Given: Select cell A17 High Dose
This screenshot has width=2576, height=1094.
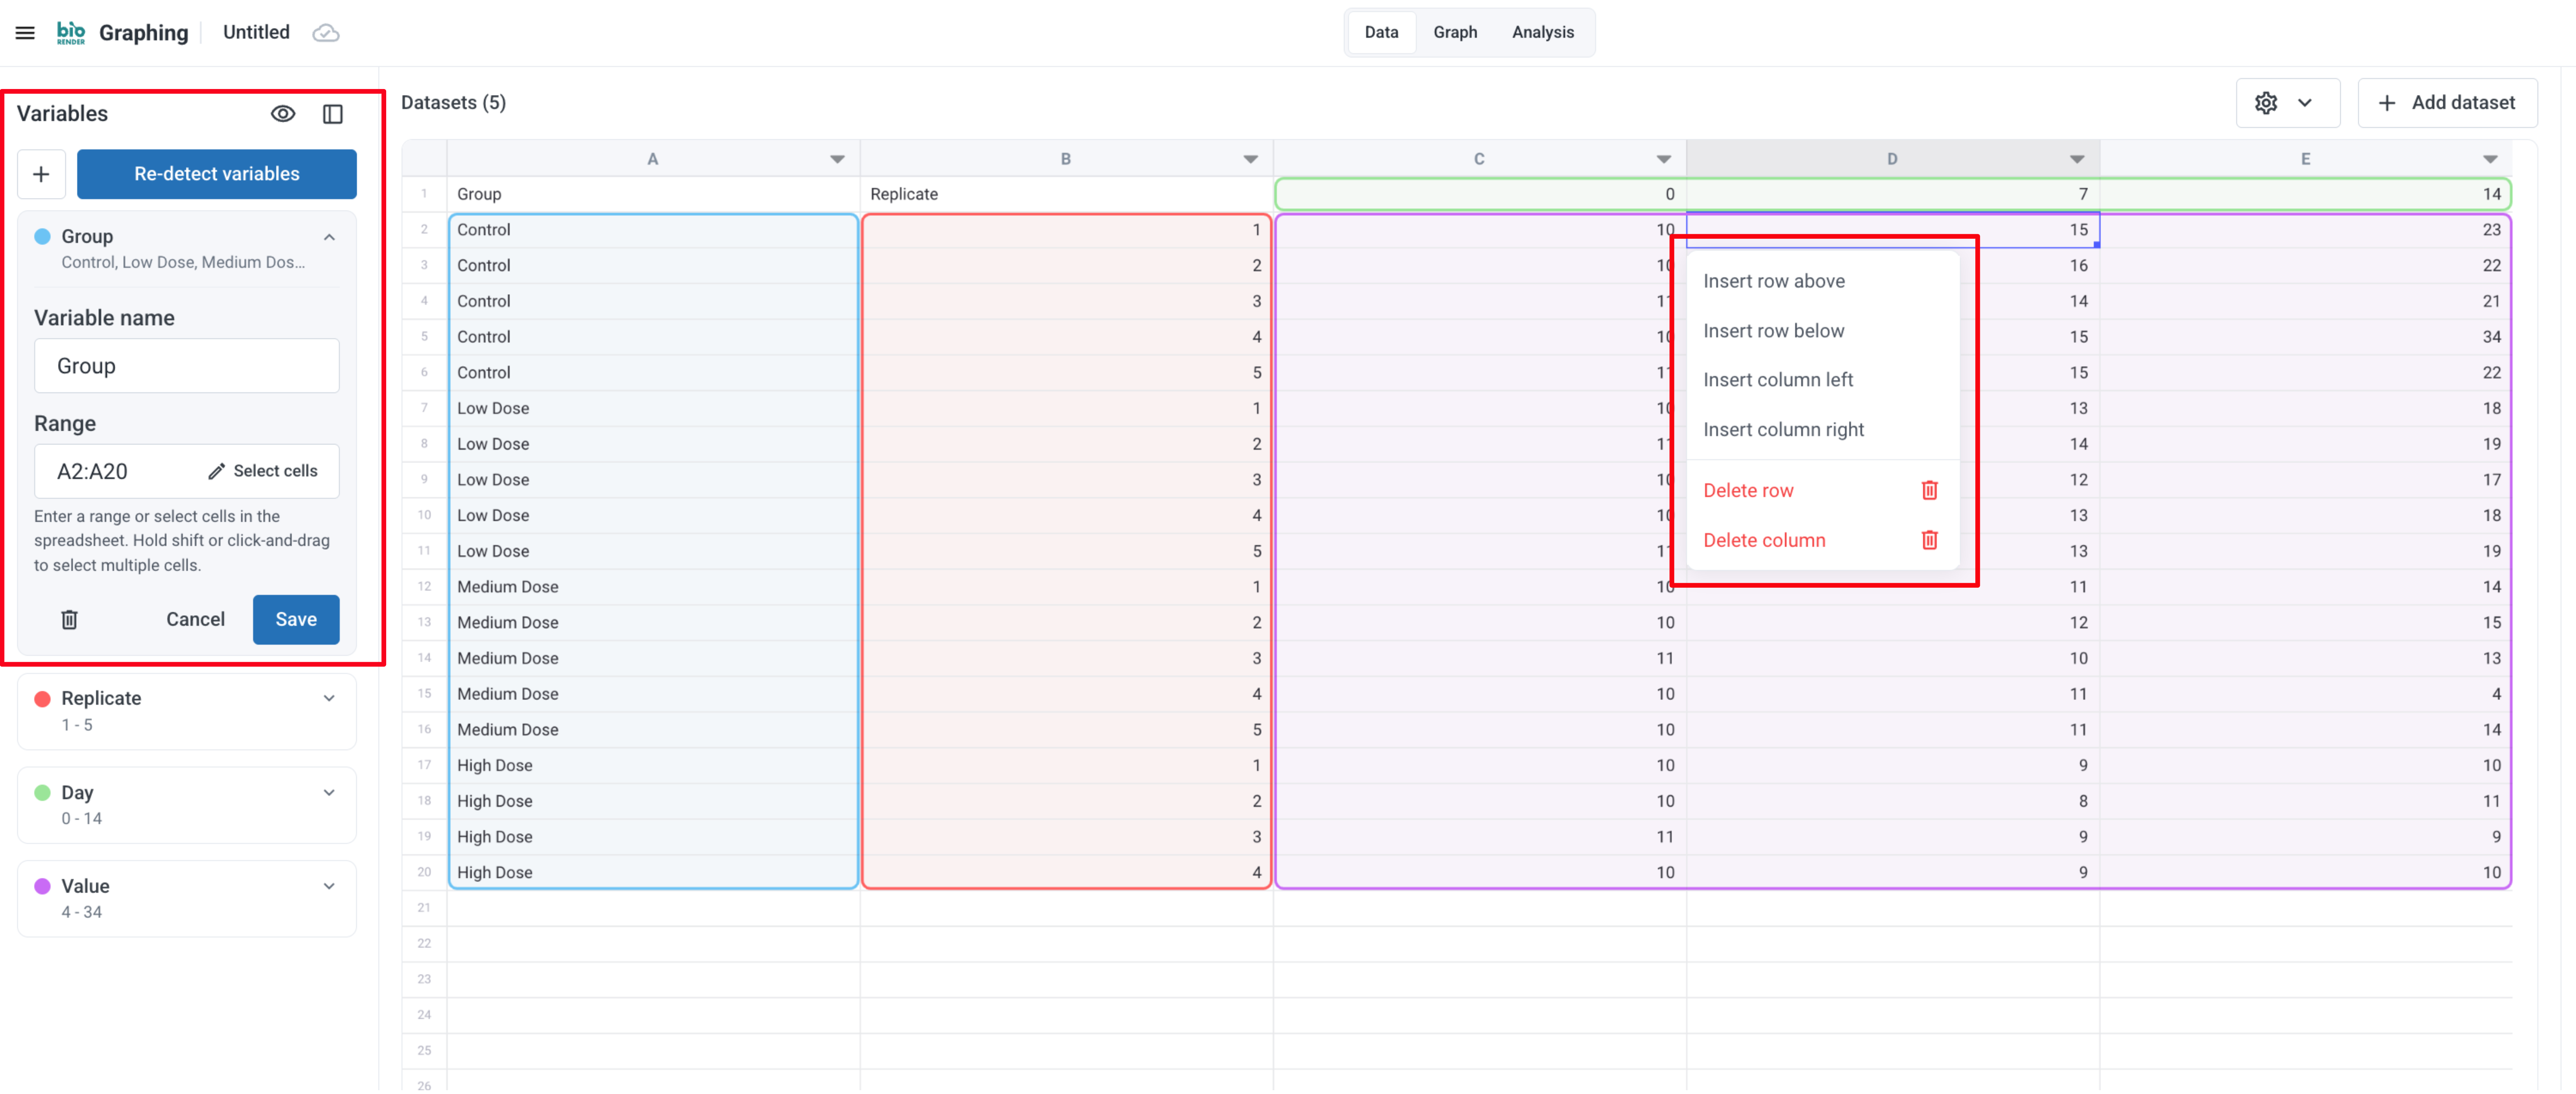Looking at the screenshot, I should click(653, 765).
